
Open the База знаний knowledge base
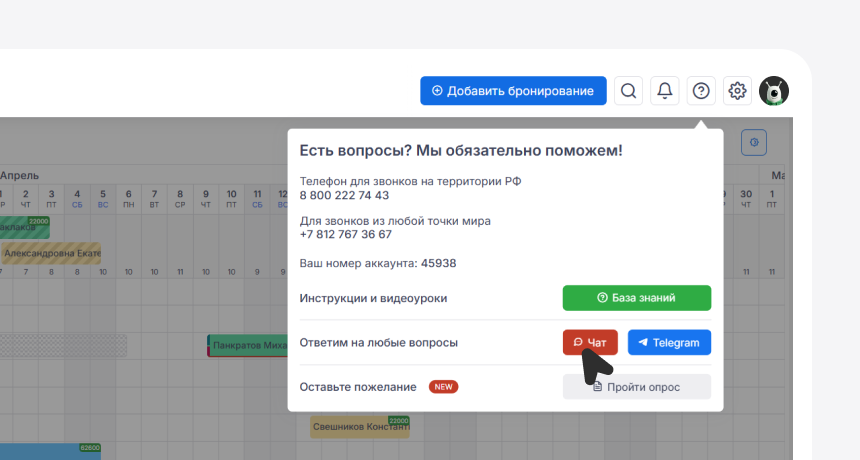(636, 298)
